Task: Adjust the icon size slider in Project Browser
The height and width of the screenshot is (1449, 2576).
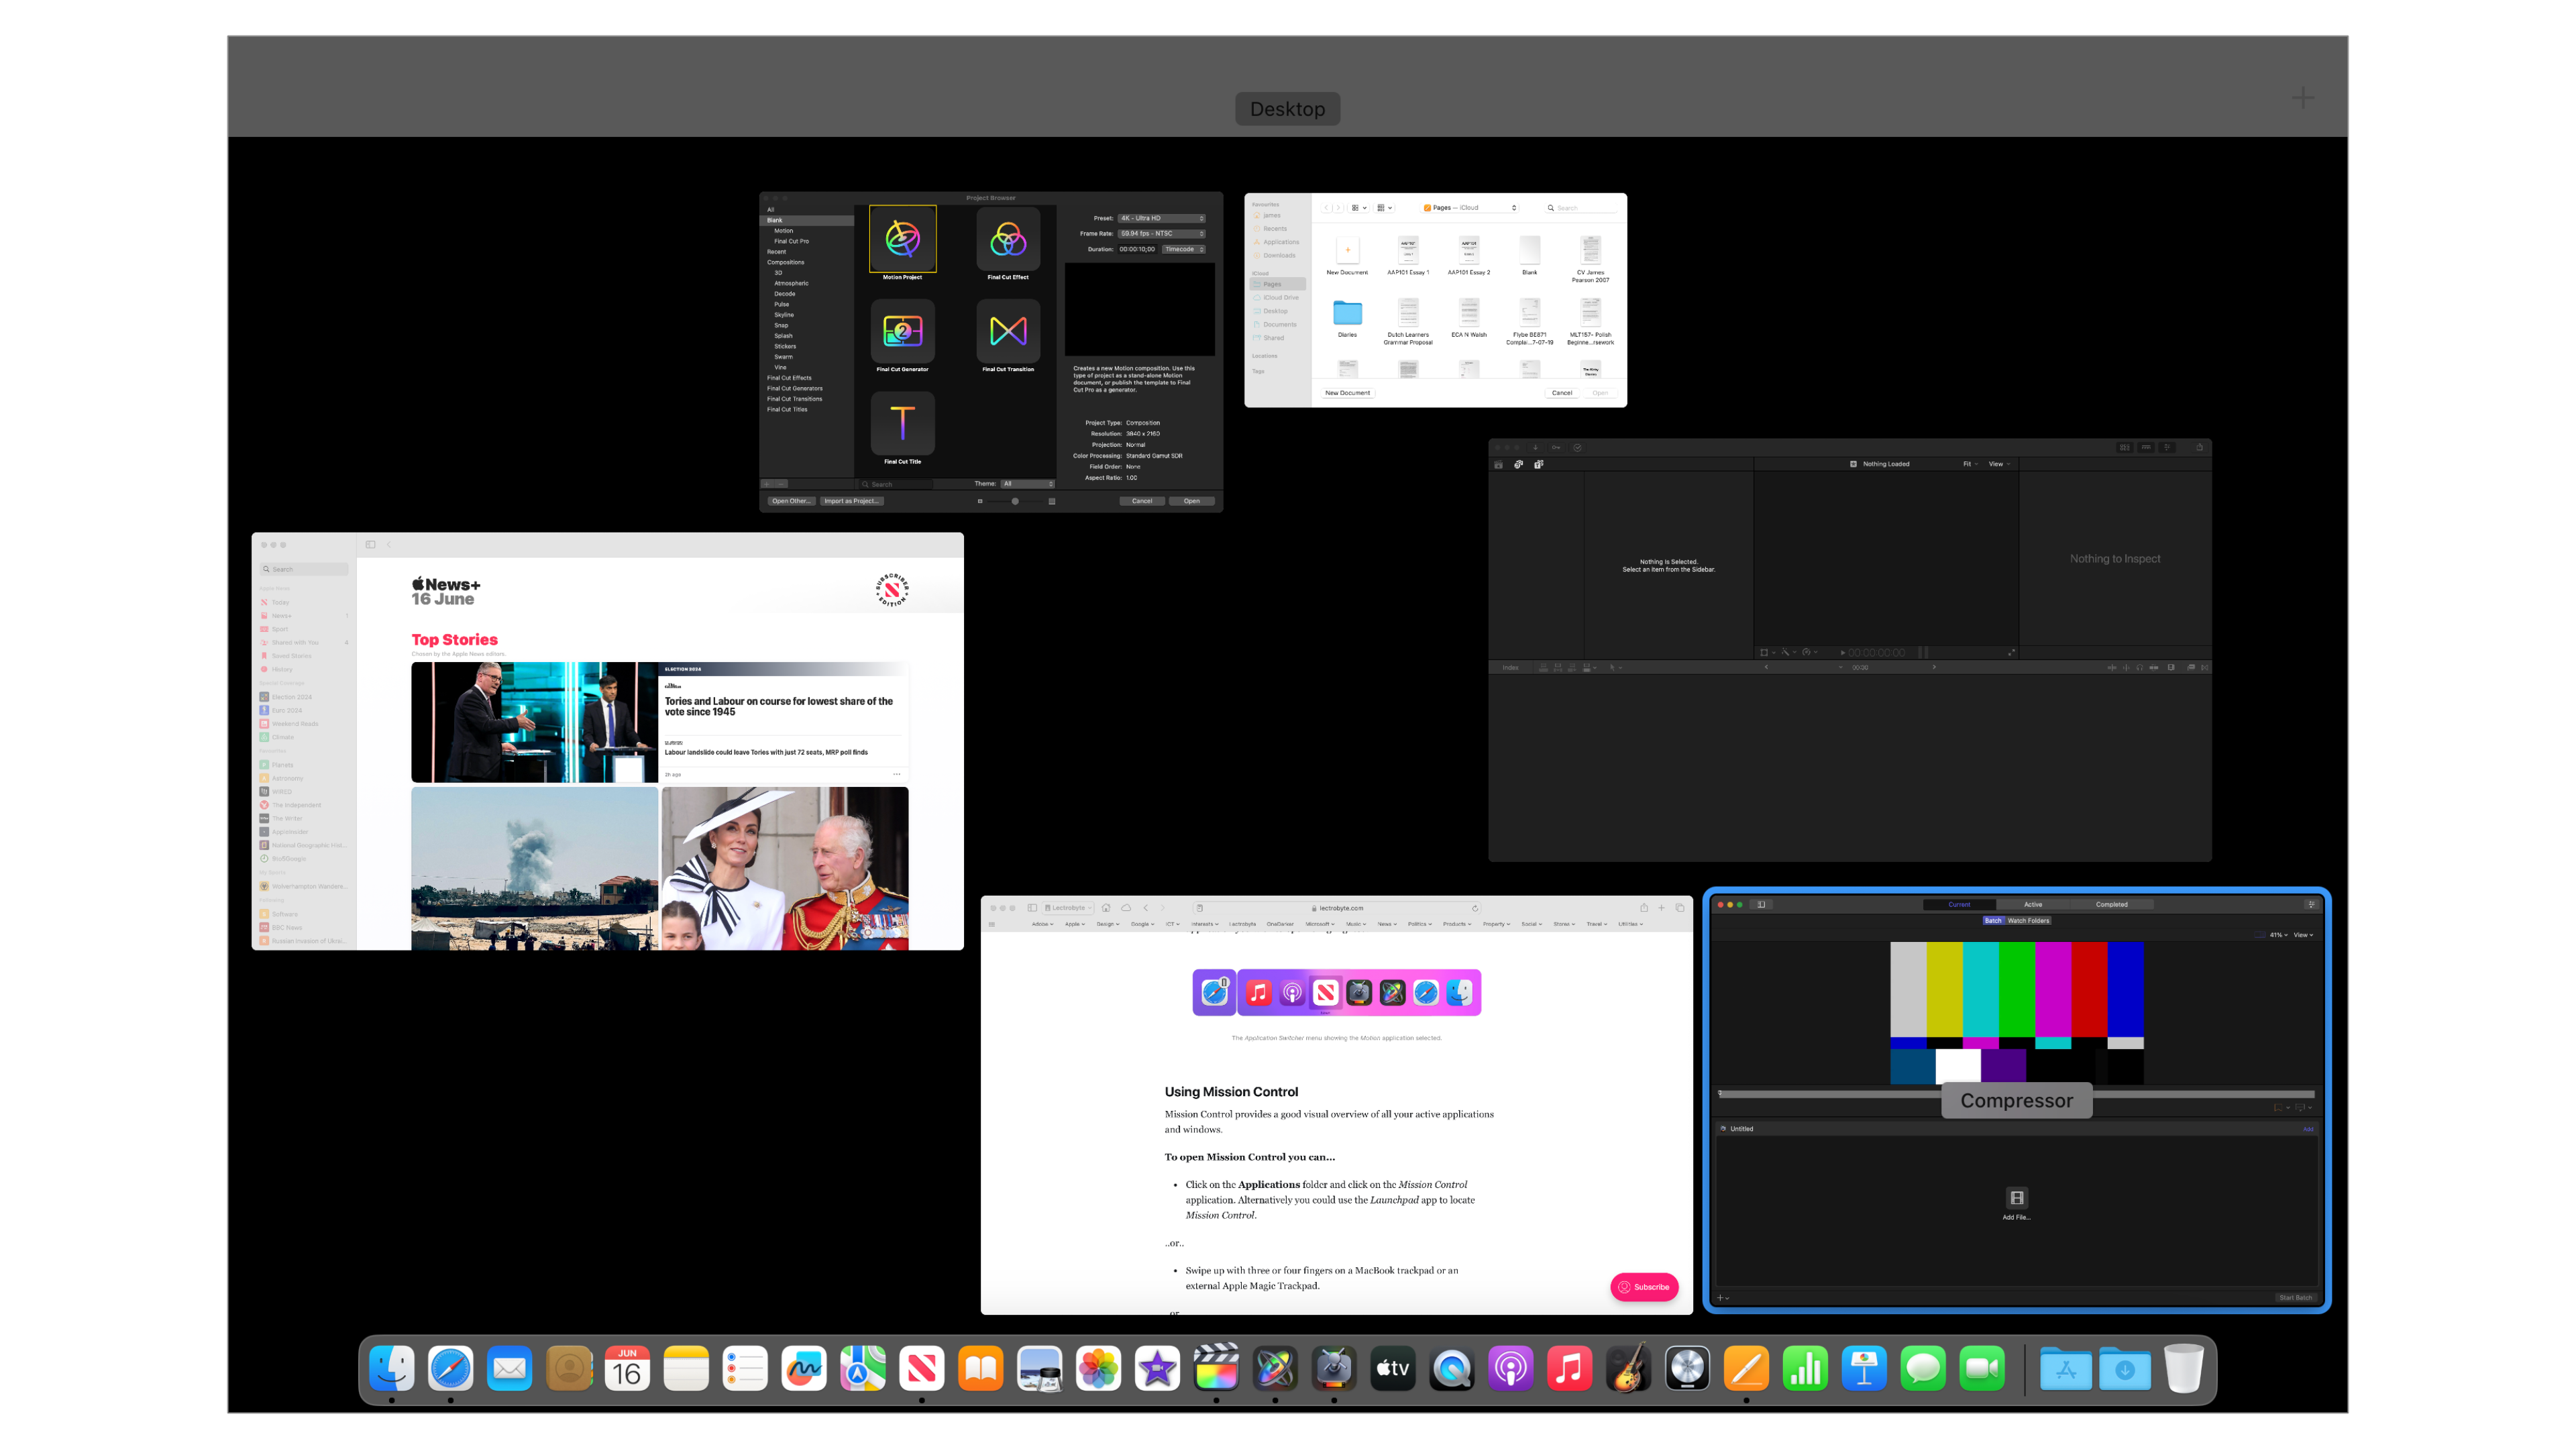Action: [x=1015, y=501]
